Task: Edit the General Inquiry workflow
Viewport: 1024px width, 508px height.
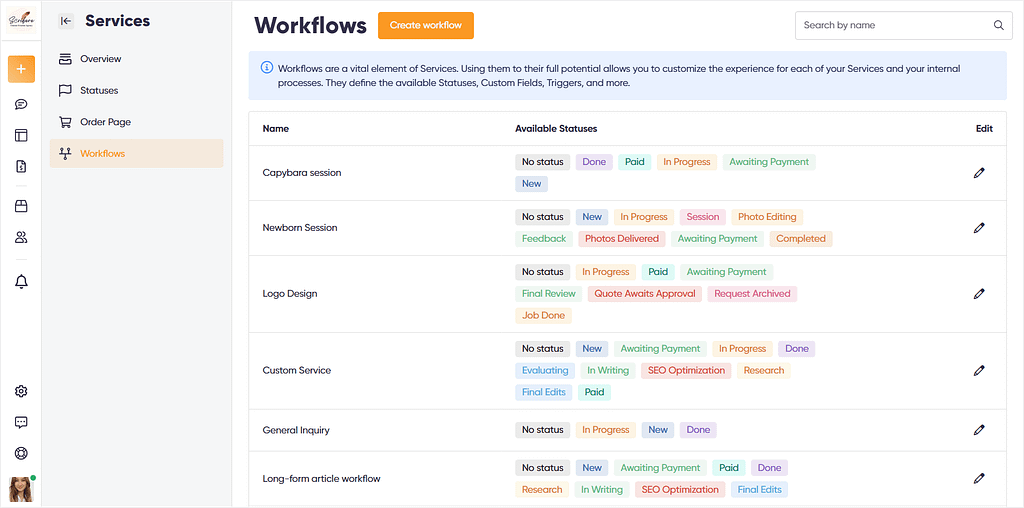Action: click(978, 430)
